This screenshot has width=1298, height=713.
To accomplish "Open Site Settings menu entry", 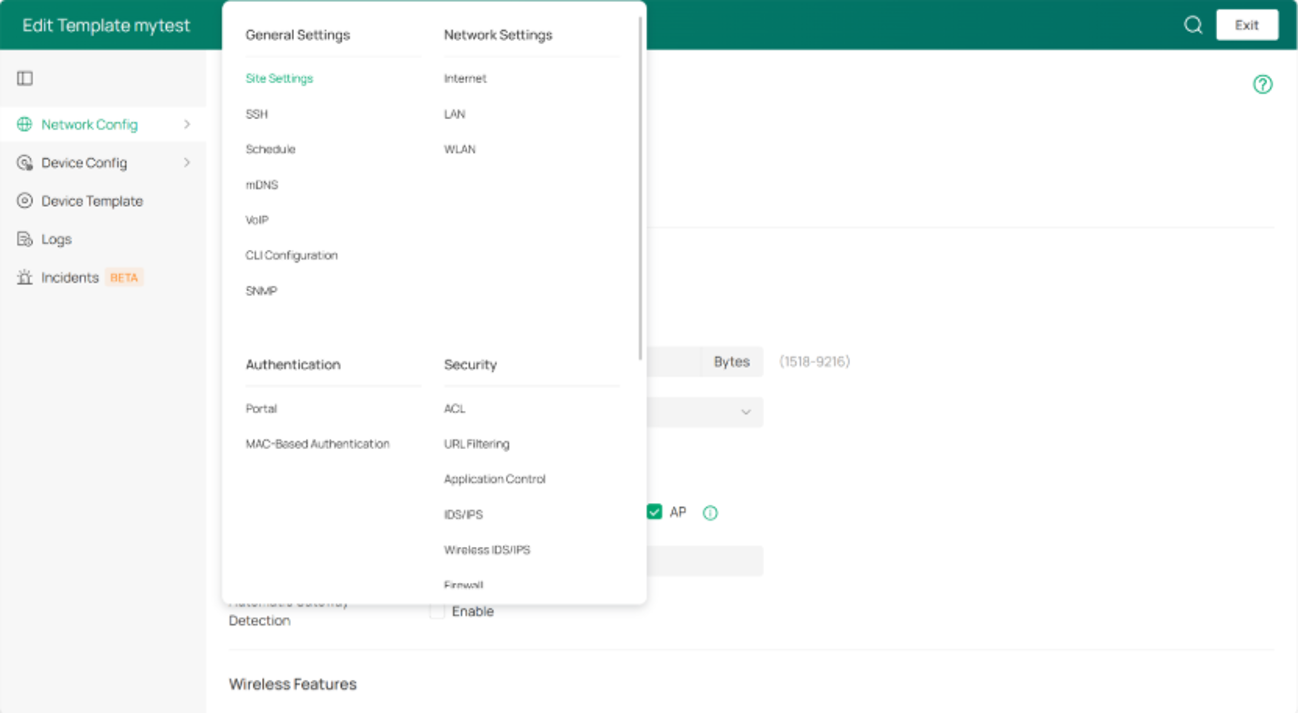I will coord(279,78).
